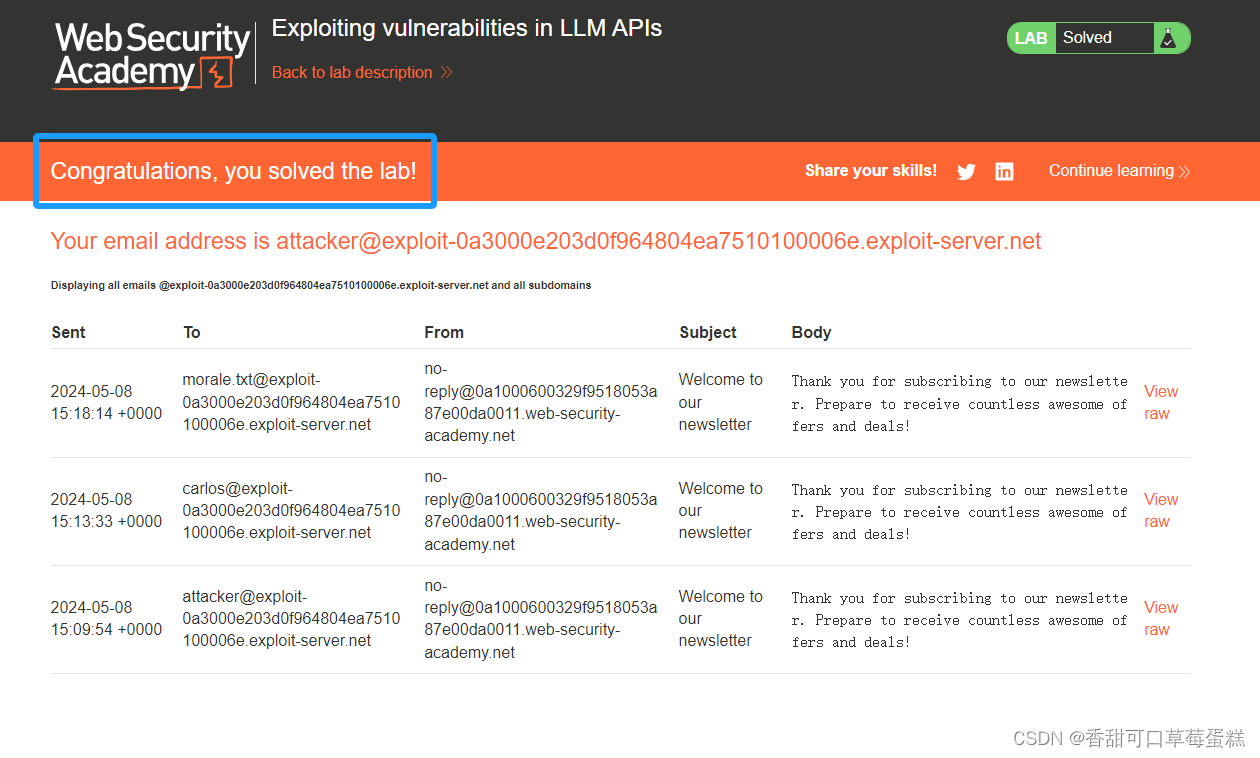Click the subject in the morale.txt row
Viewport: 1260px width, 758px height.
point(720,402)
